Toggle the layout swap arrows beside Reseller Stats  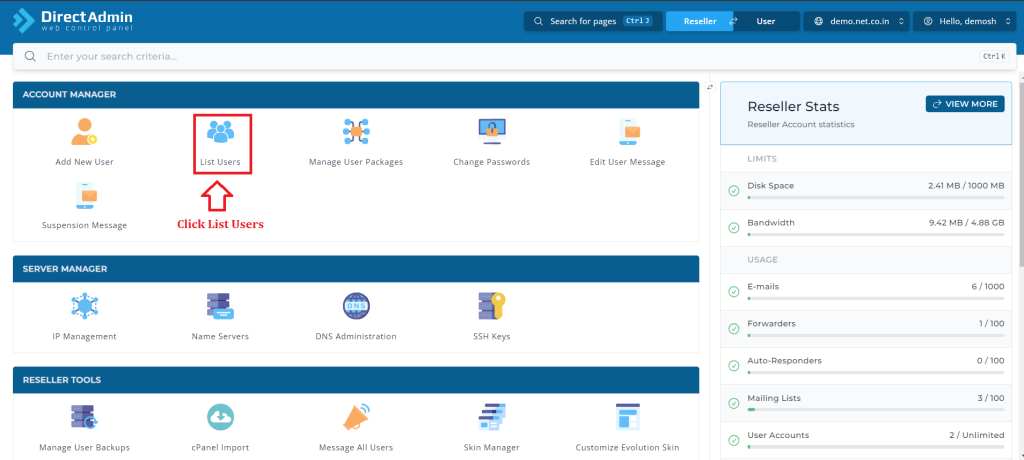point(710,87)
